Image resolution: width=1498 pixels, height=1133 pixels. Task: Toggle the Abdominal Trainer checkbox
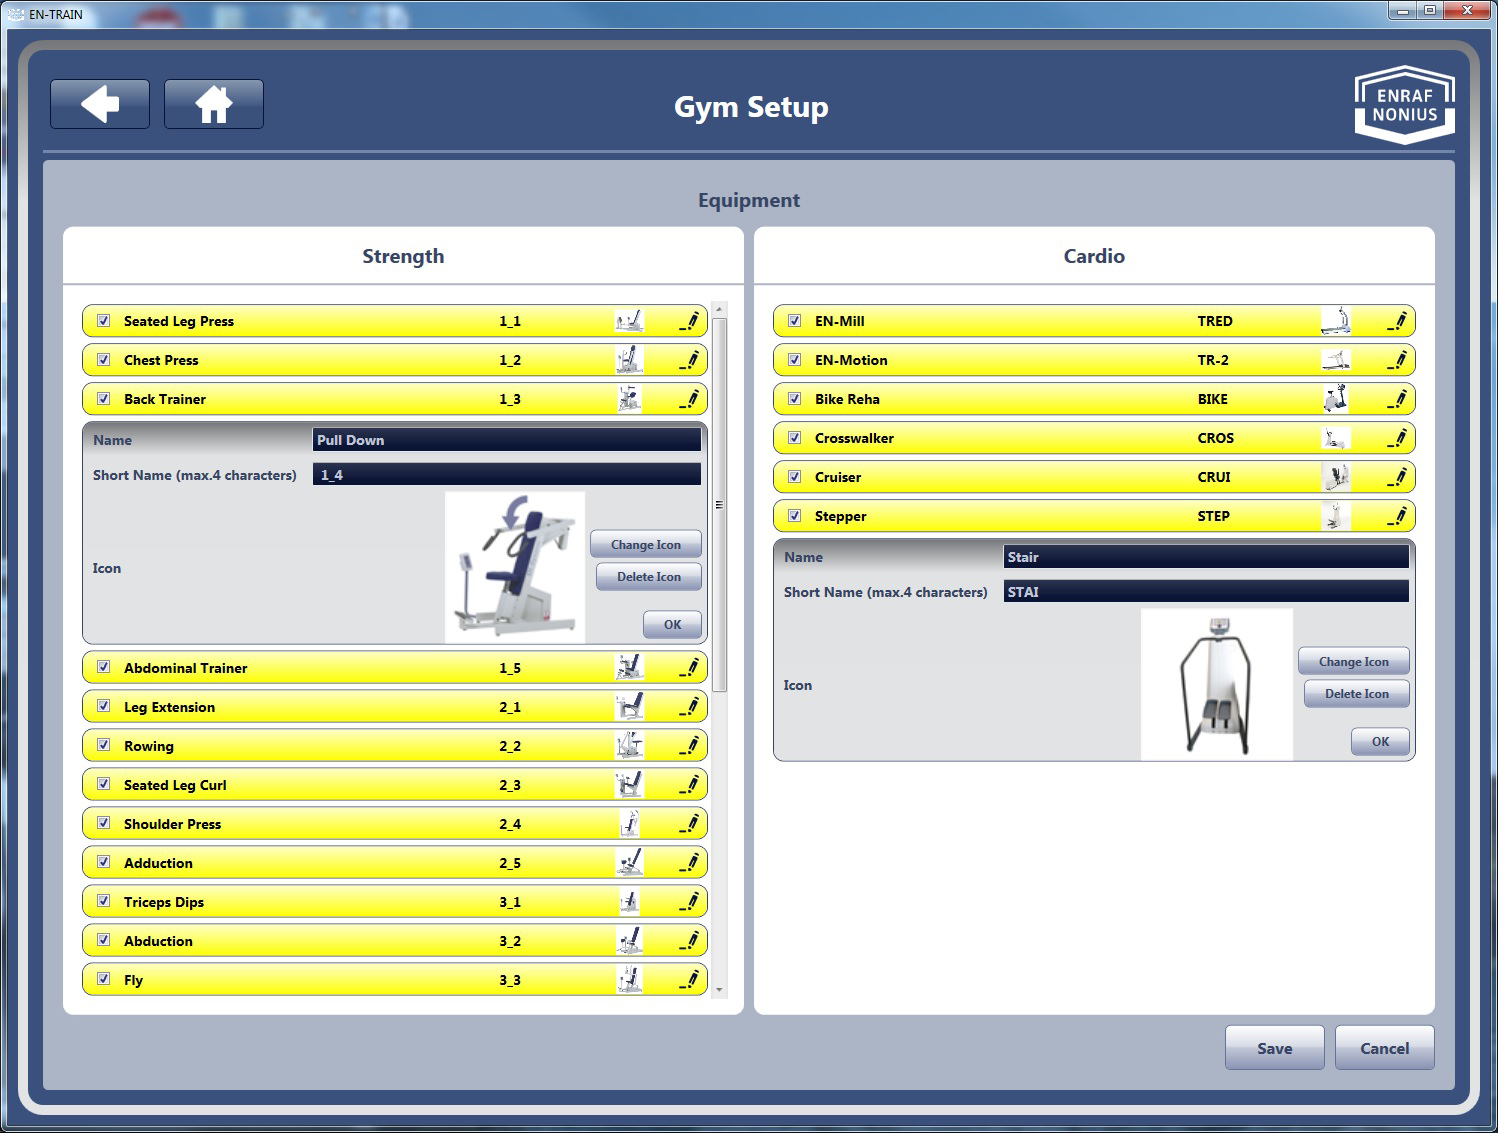click(x=103, y=667)
